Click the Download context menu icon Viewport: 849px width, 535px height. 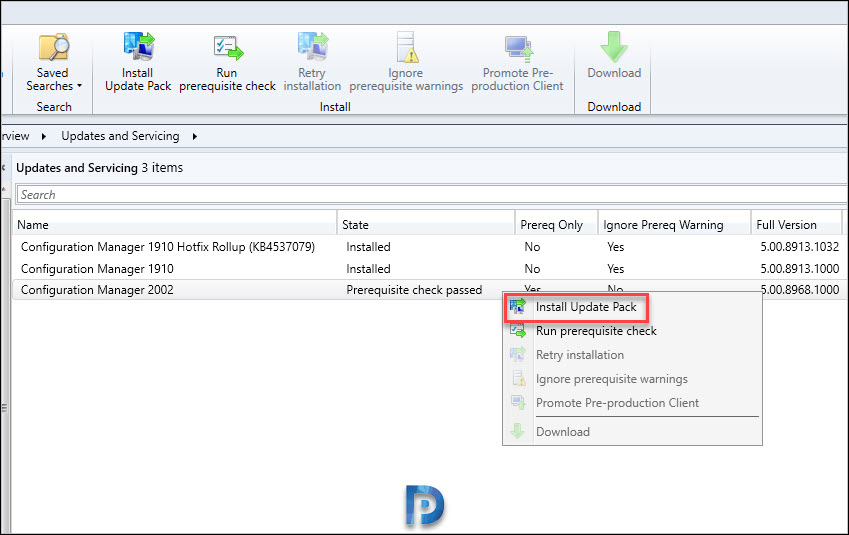pos(518,432)
